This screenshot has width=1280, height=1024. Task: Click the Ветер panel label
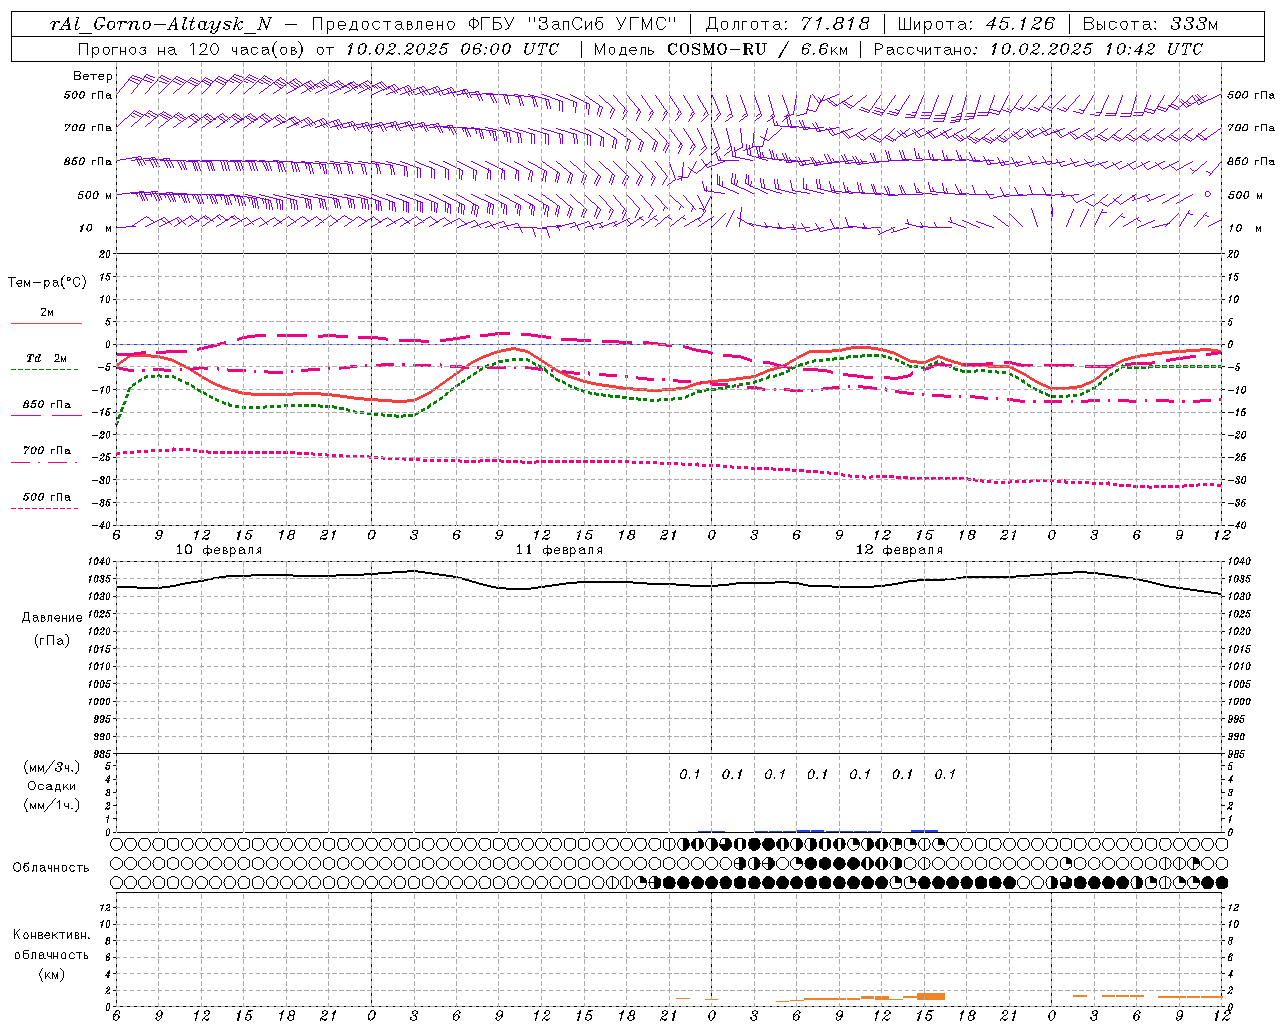tap(93, 76)
